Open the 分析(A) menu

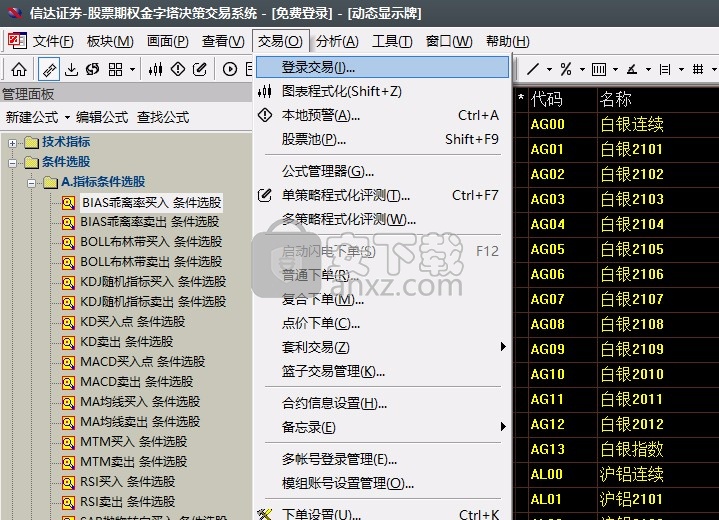click(x=337, y=41)
